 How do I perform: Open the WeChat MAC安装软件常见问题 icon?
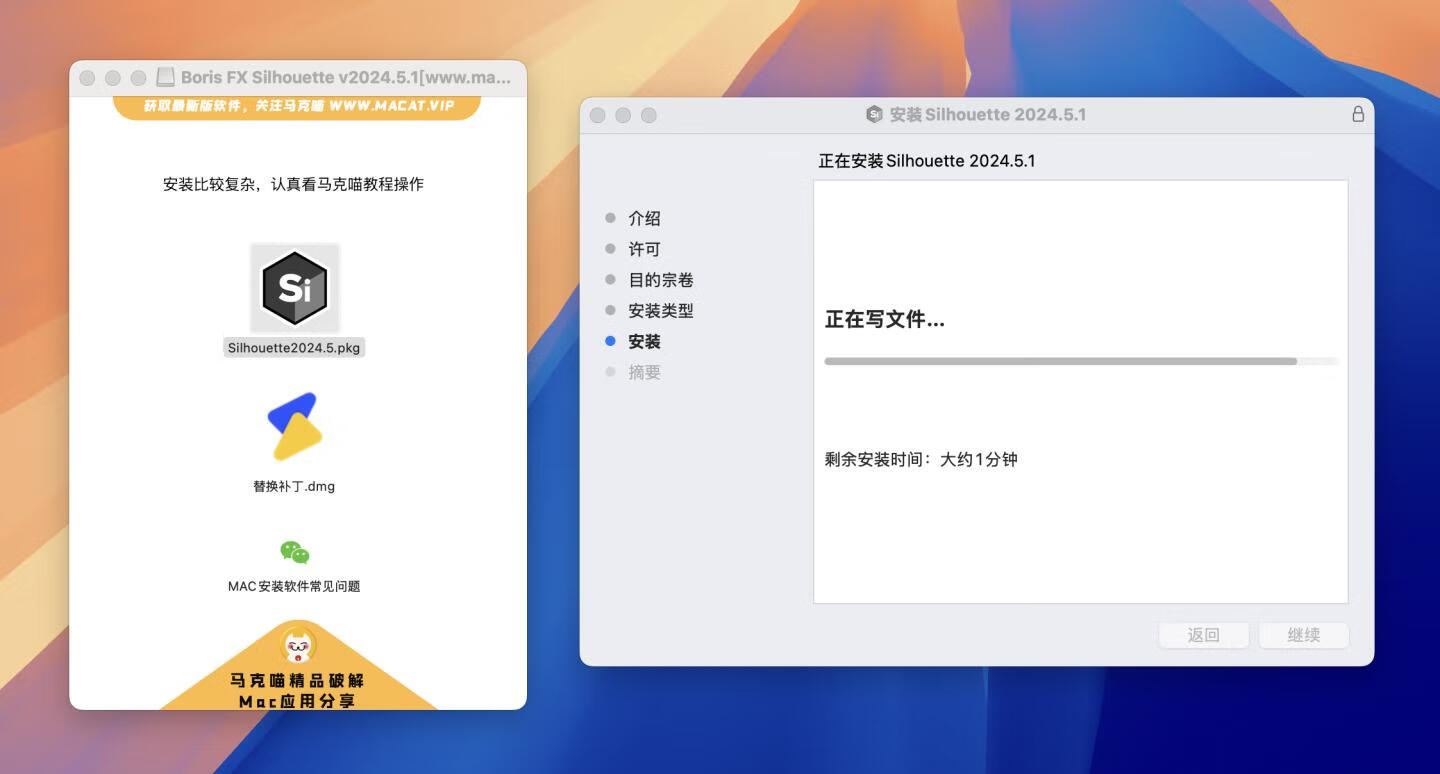[x=294, y=552]
